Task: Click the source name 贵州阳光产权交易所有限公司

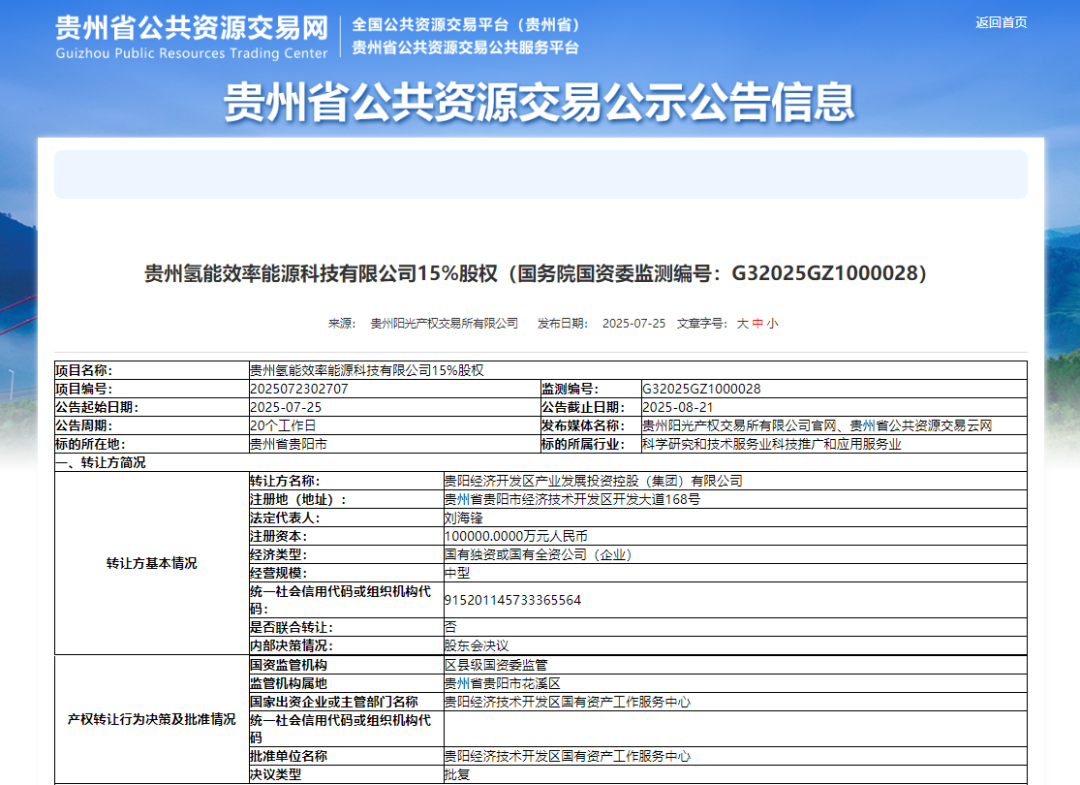Action: [444, 324]
